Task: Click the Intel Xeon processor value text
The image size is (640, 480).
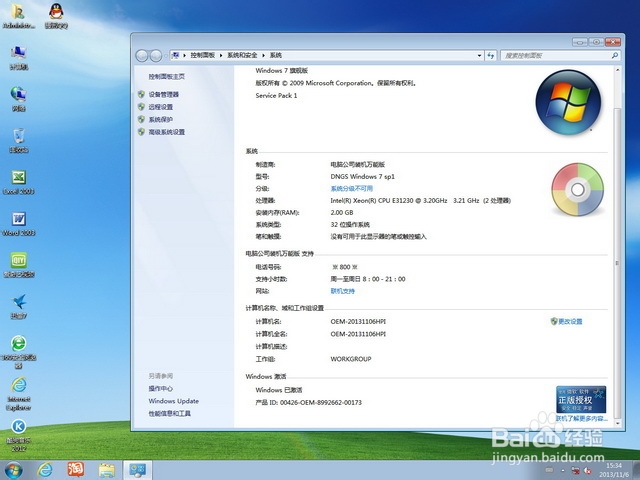Action: point(420,200)
